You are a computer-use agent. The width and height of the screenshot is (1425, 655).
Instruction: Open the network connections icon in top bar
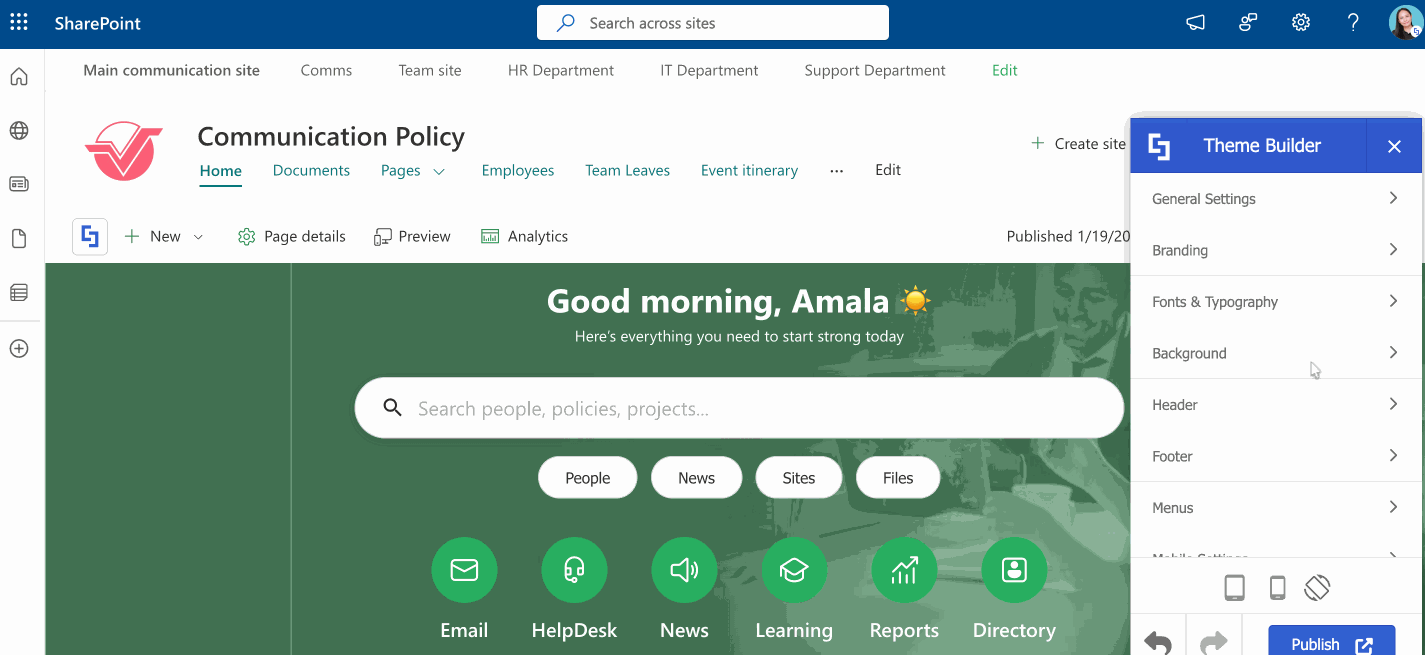(x=1248, y=22)
